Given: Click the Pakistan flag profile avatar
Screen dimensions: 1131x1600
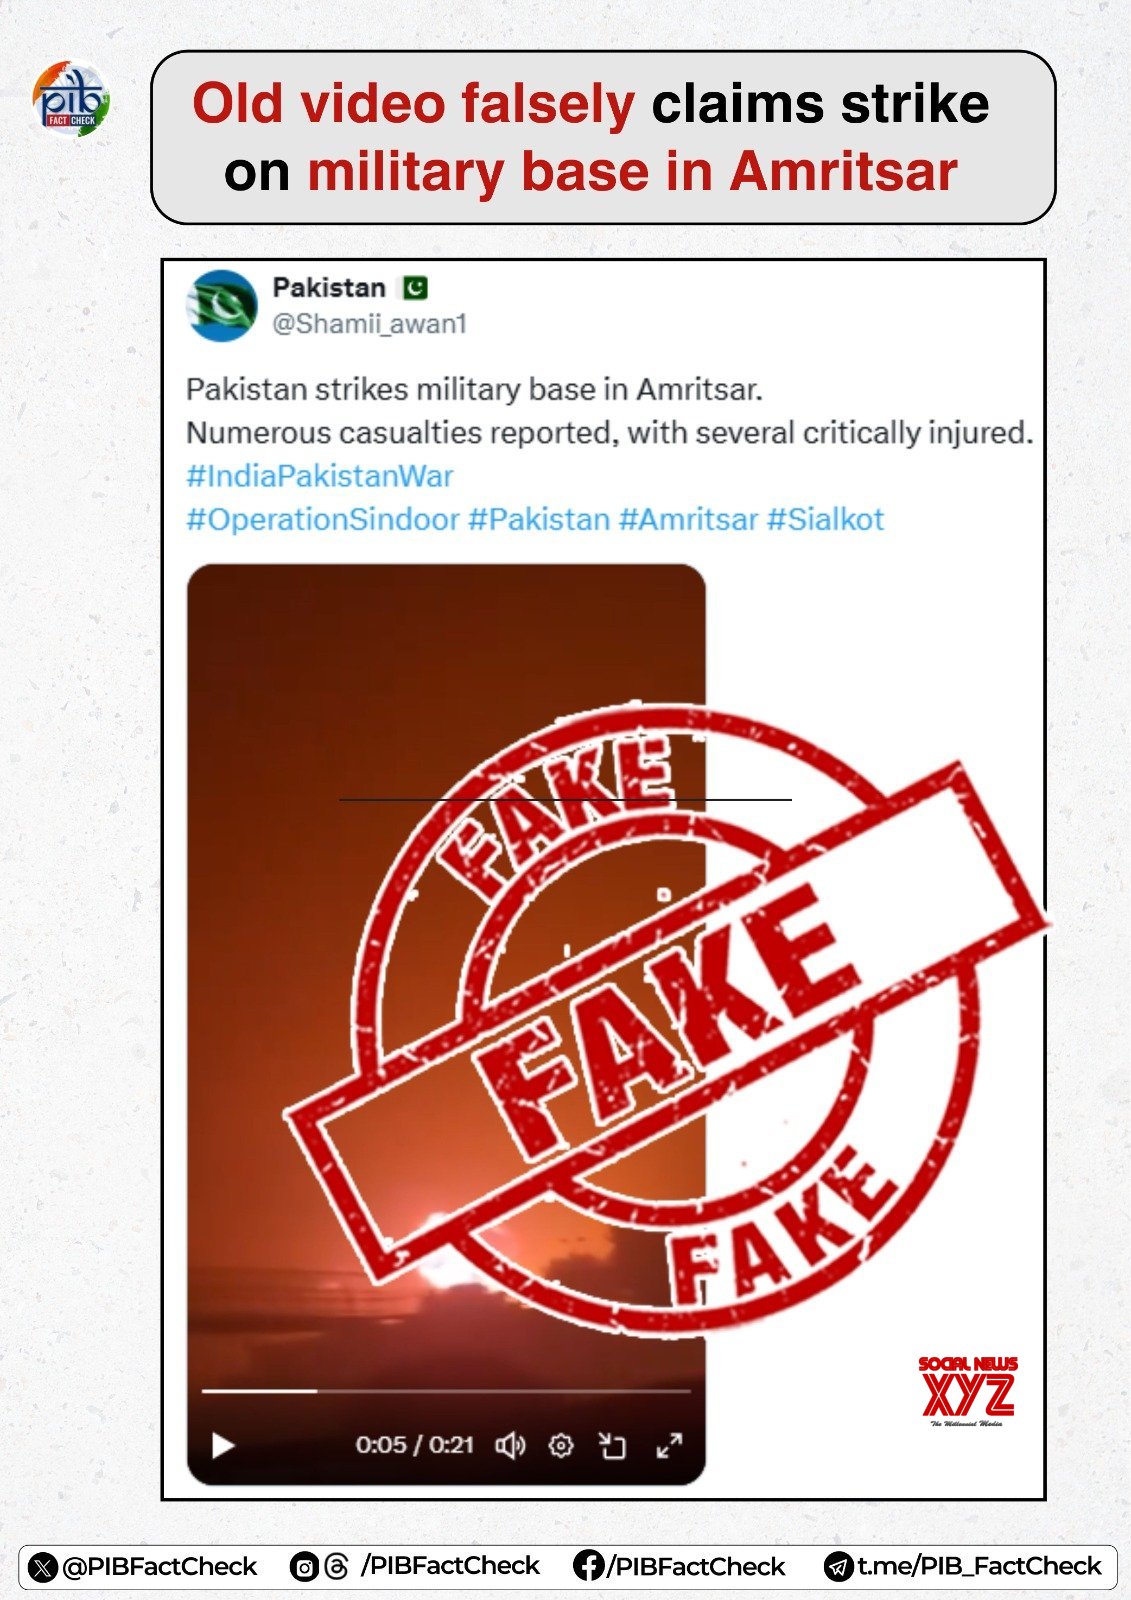Looking at the screenshot, I should pos(222,306).
